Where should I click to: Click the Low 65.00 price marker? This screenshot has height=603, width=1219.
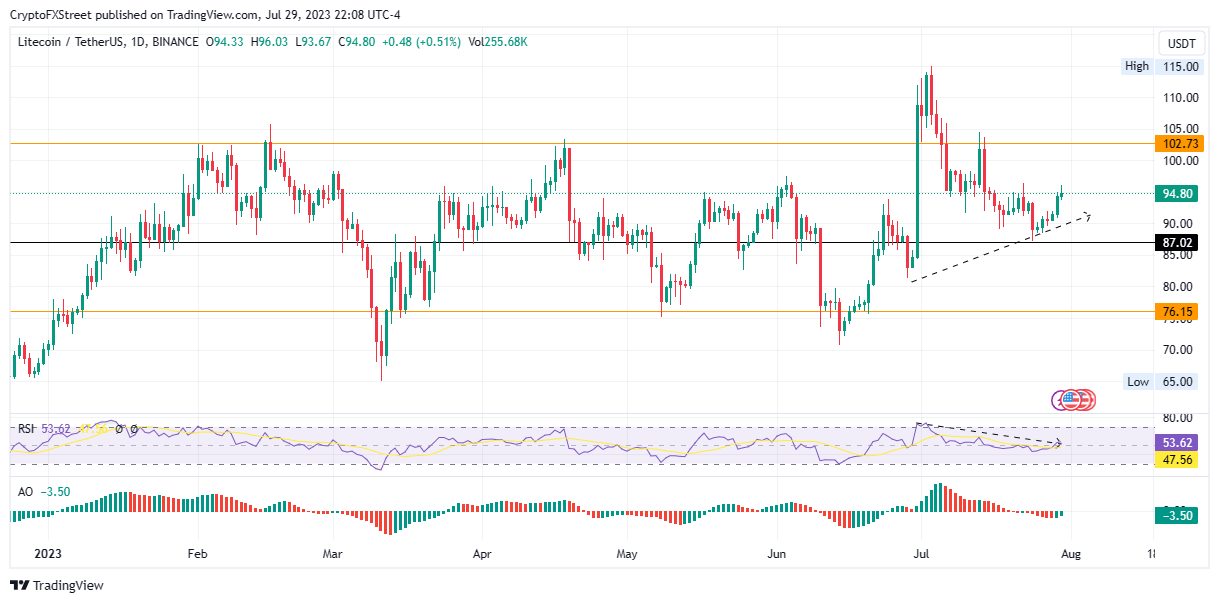tap(1162, 381)
